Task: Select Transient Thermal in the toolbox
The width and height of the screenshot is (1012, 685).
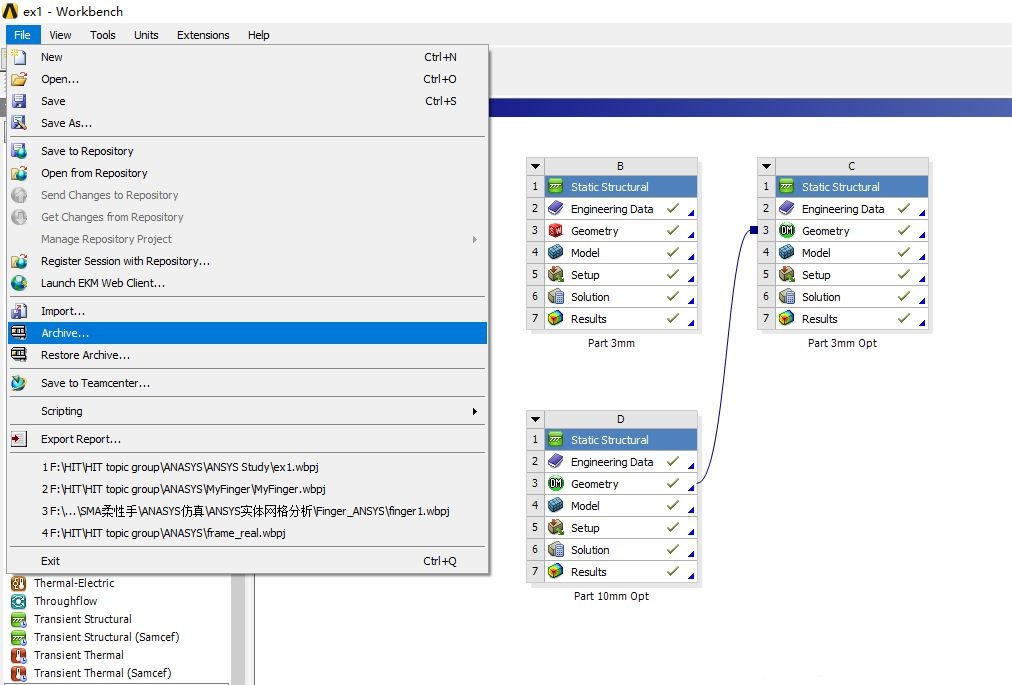Action: pyautogui.click(x=79, y=655)
